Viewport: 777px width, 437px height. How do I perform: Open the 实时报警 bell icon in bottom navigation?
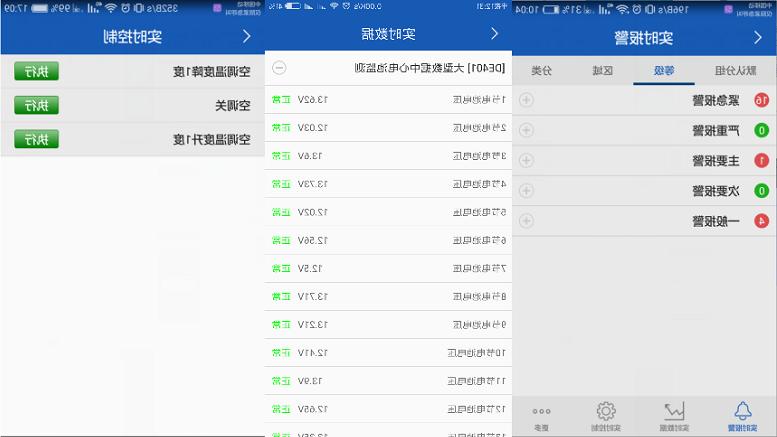742,415
